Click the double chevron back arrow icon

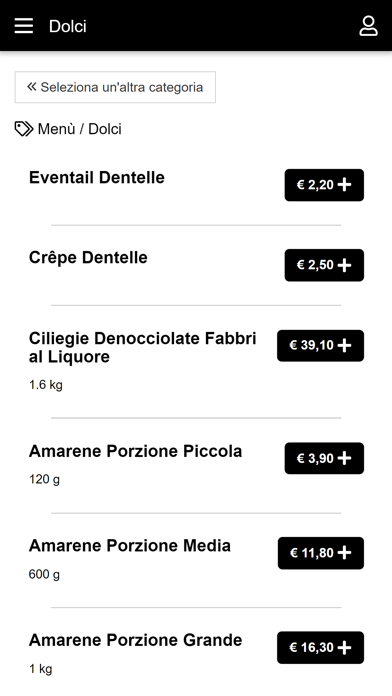[x=32, y=87]
